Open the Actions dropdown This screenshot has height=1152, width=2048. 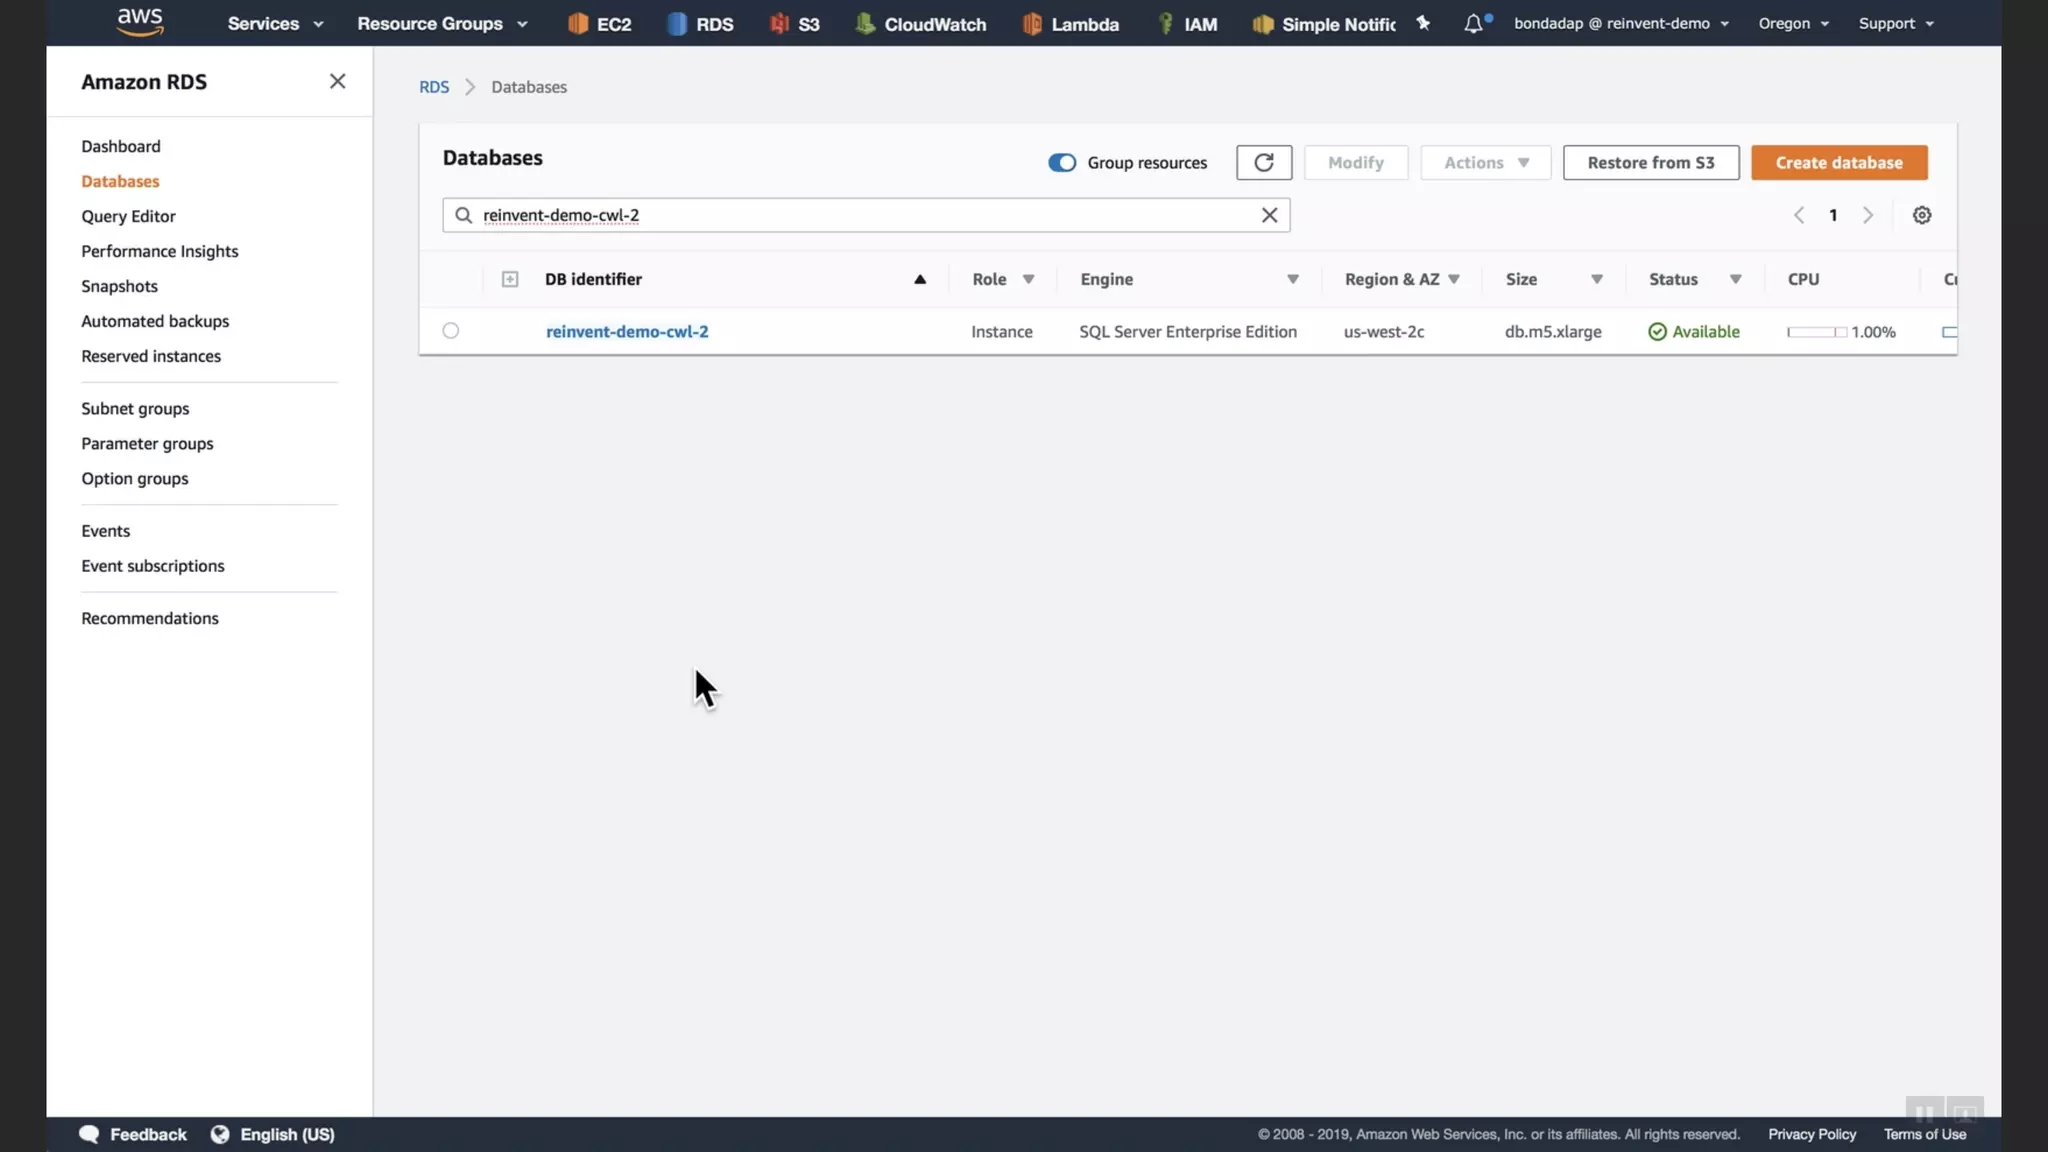[x=1485, y=162]
